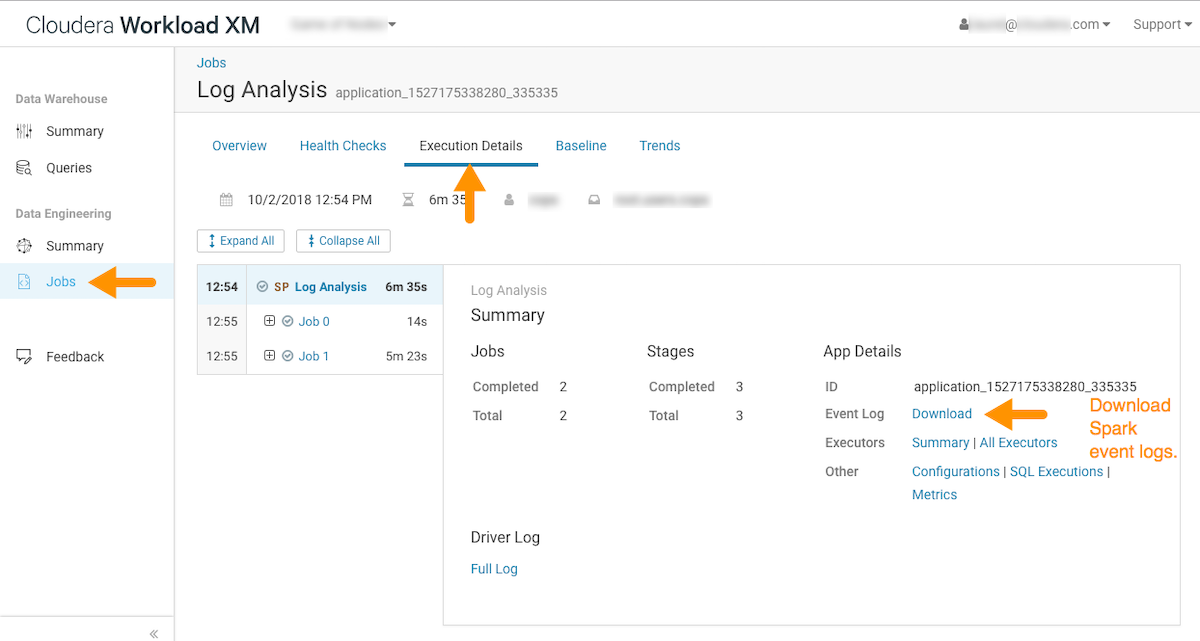1200x641 pixels.
Task: Click the Queries icon in sidebar
Action: (x=25, y=168)
